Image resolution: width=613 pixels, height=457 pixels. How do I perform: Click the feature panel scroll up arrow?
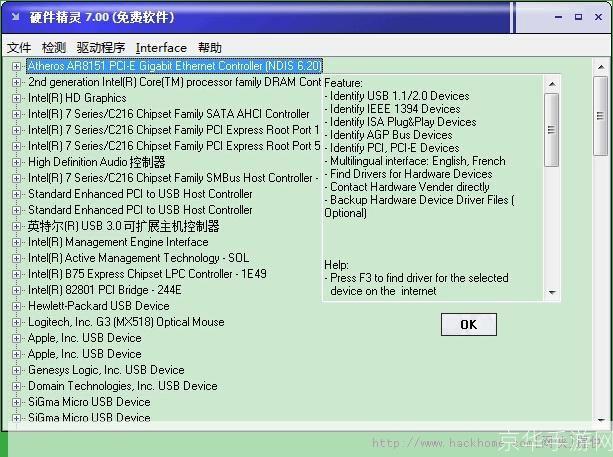pyautogui.click(x=552, y=84)
